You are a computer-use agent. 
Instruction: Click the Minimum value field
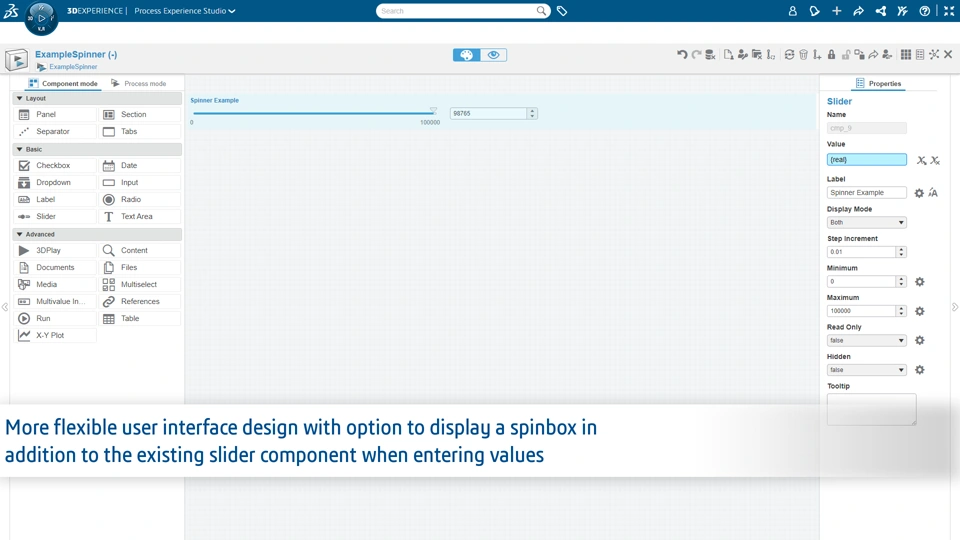pyautogui.click(x=861, y=282)
